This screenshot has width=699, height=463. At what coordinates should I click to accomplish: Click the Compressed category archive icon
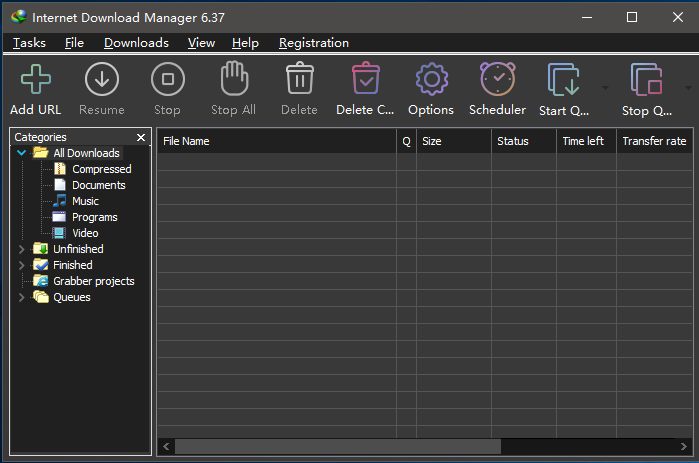coord(60,169)
